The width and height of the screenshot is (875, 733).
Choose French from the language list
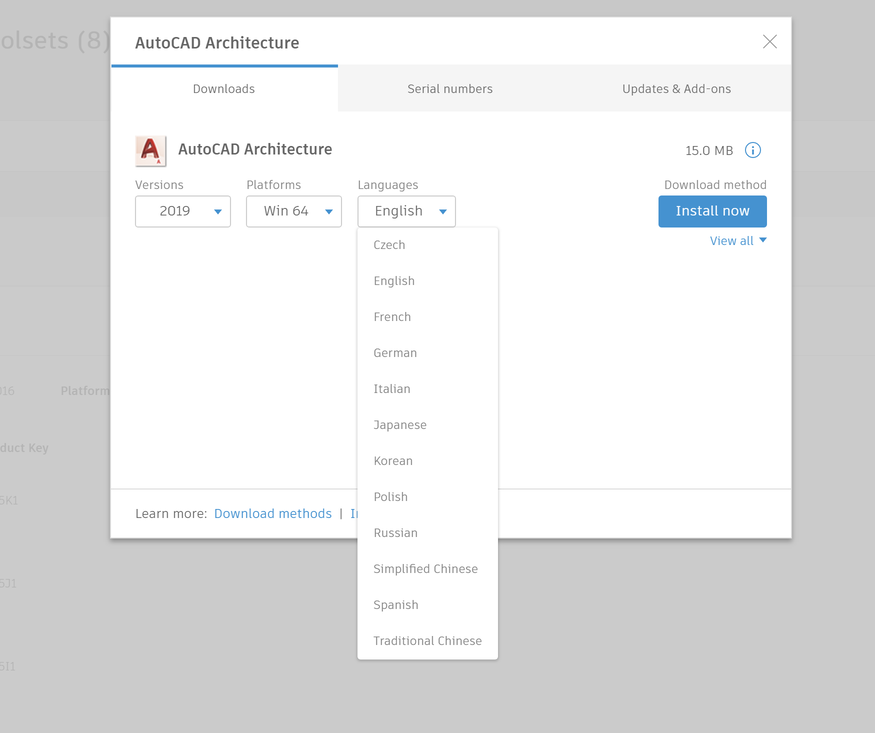point(392,317)
